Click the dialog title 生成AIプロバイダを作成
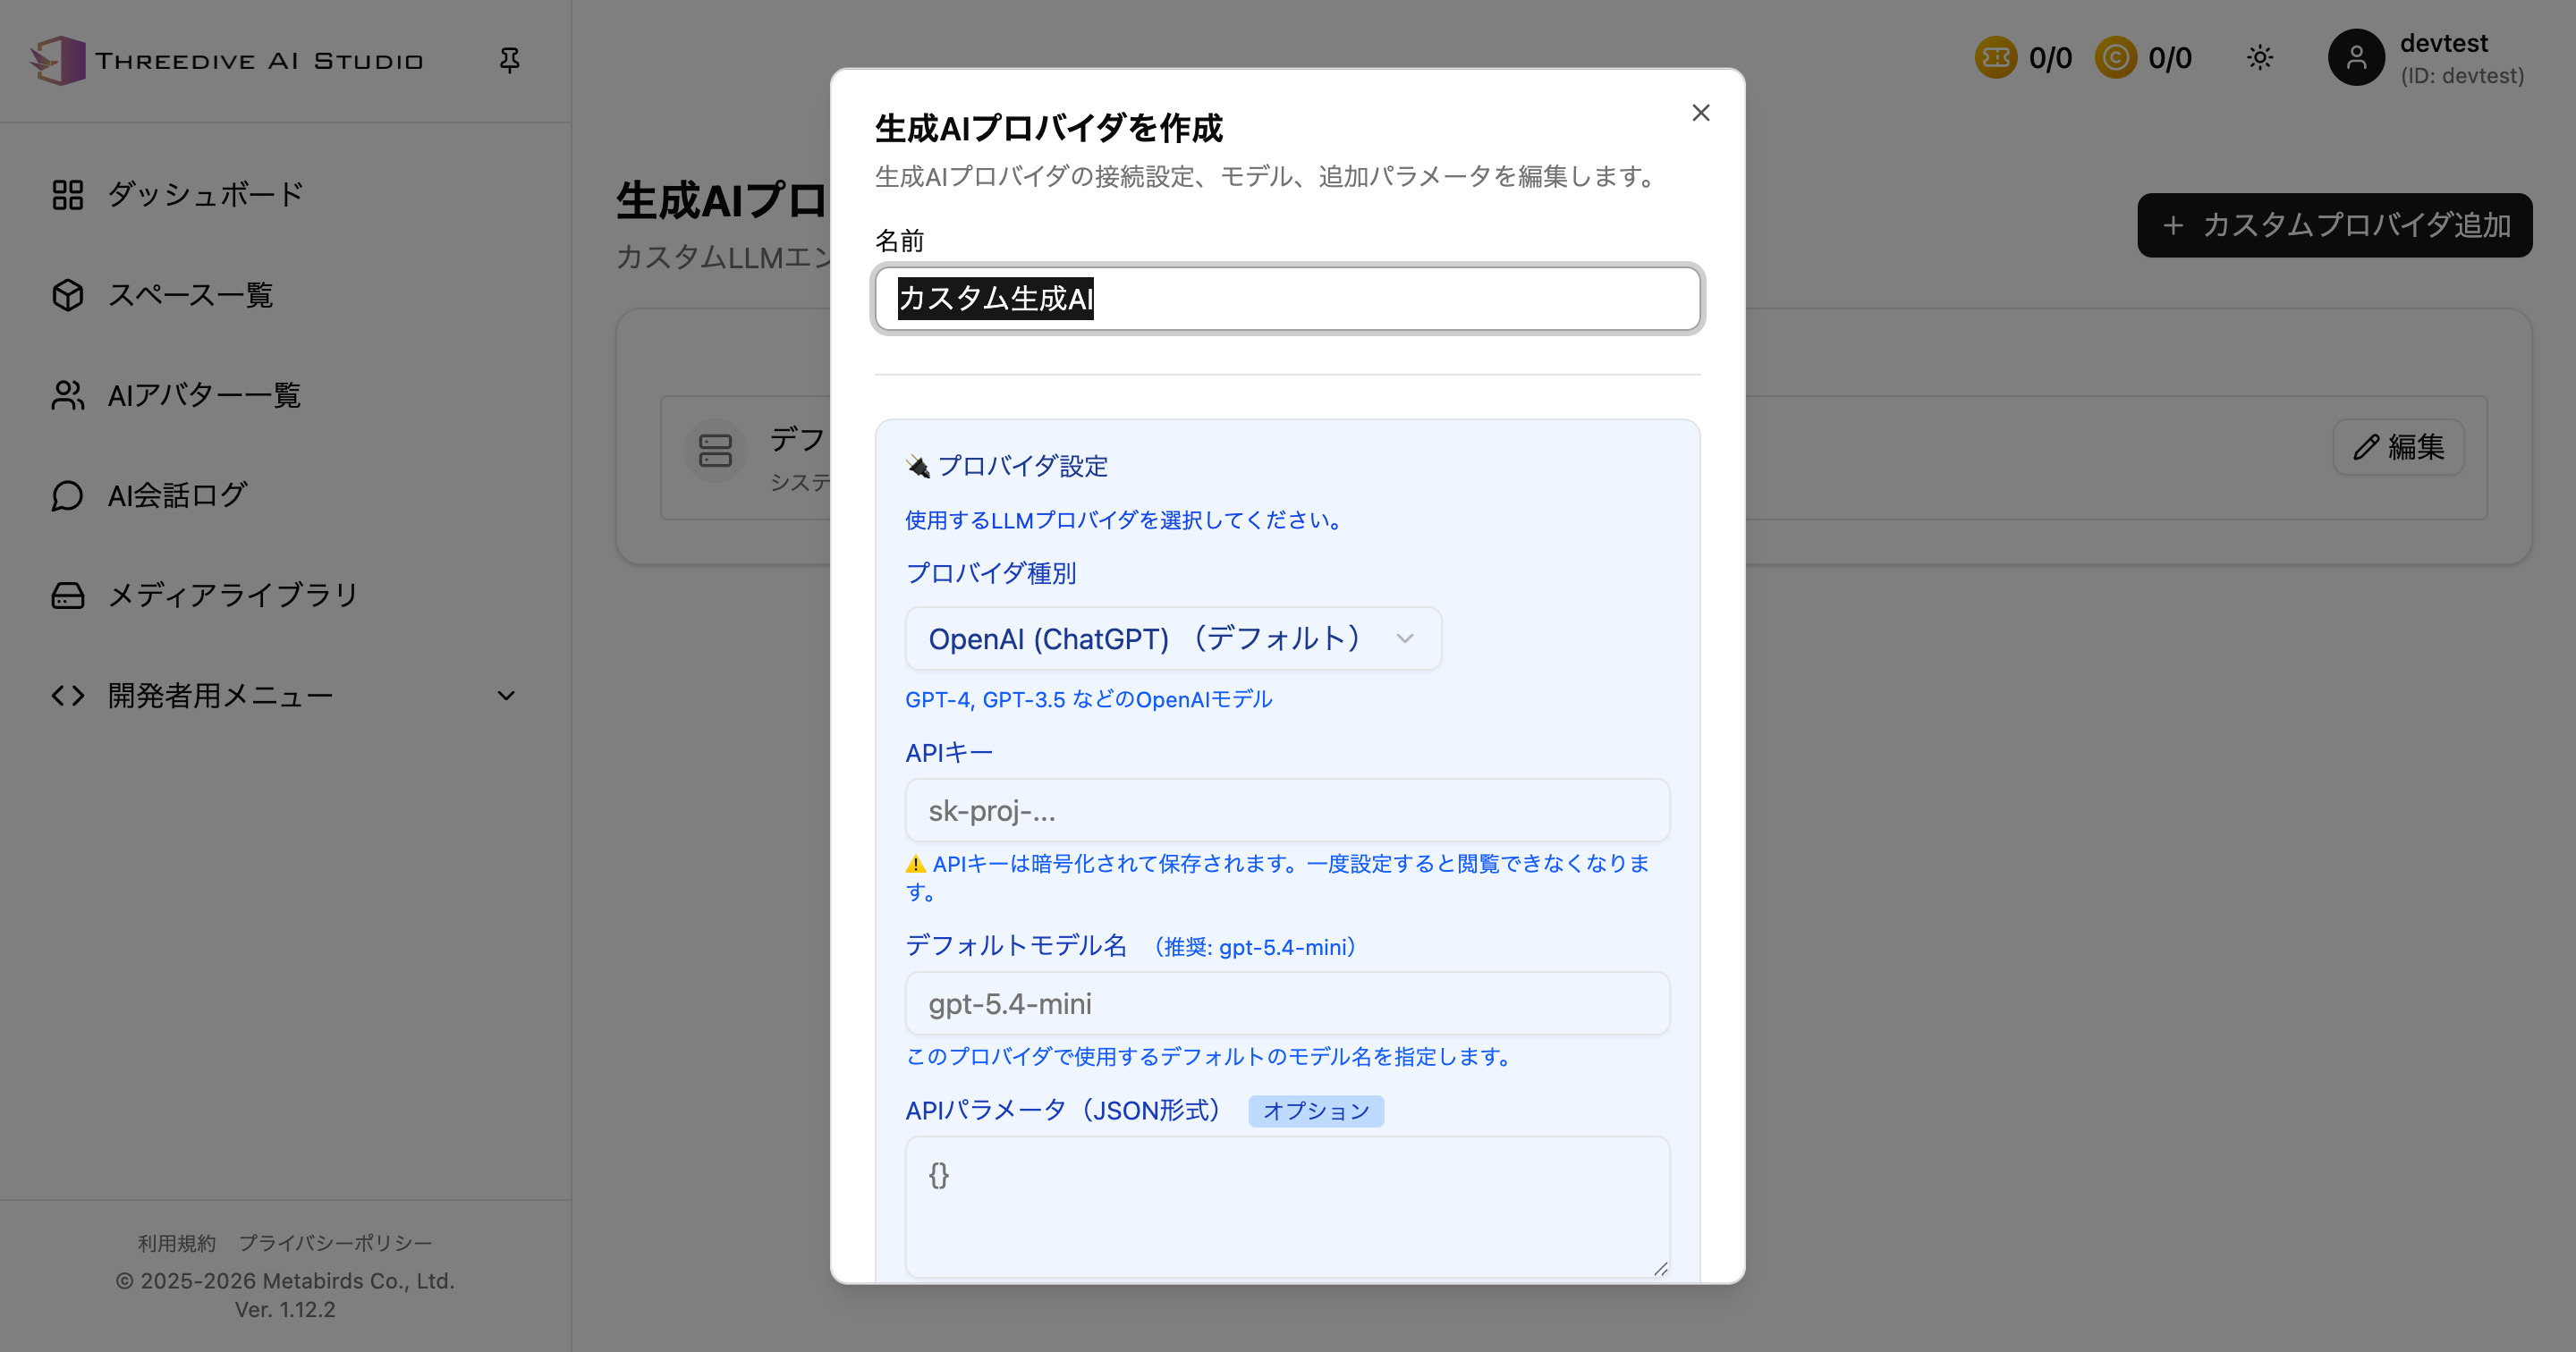 1048,128
